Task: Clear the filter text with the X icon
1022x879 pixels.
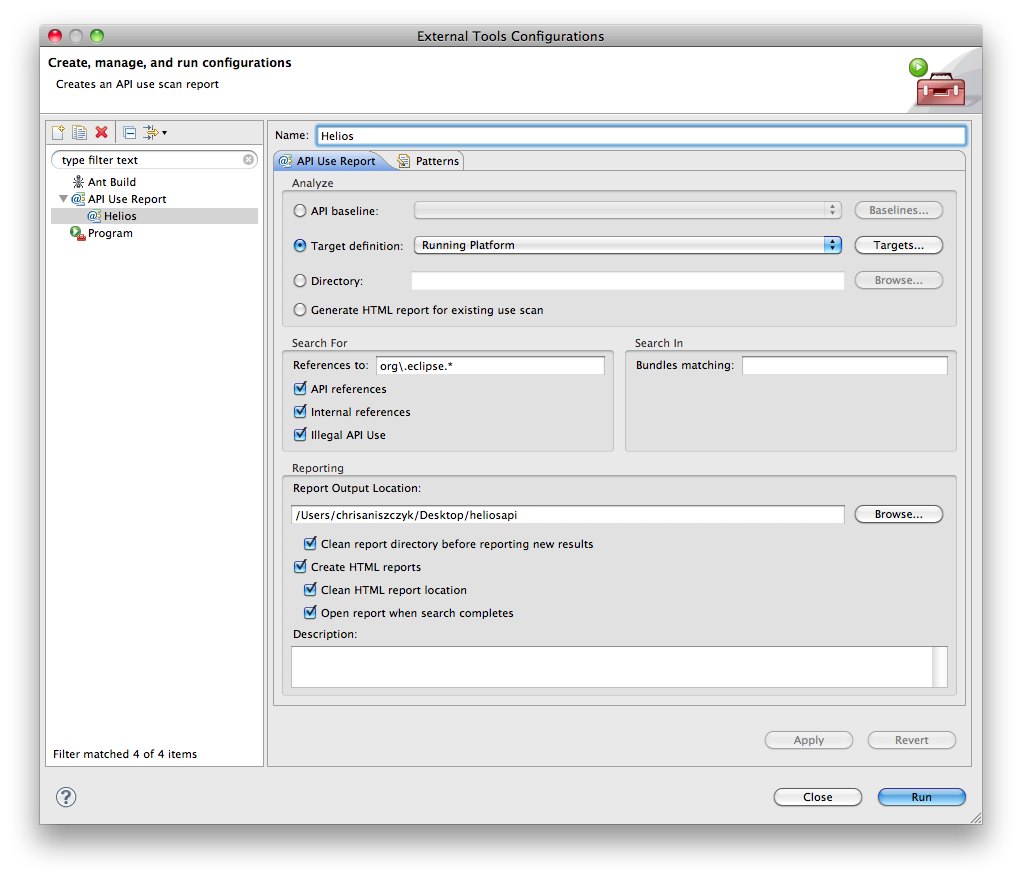Action: [248, 160]
